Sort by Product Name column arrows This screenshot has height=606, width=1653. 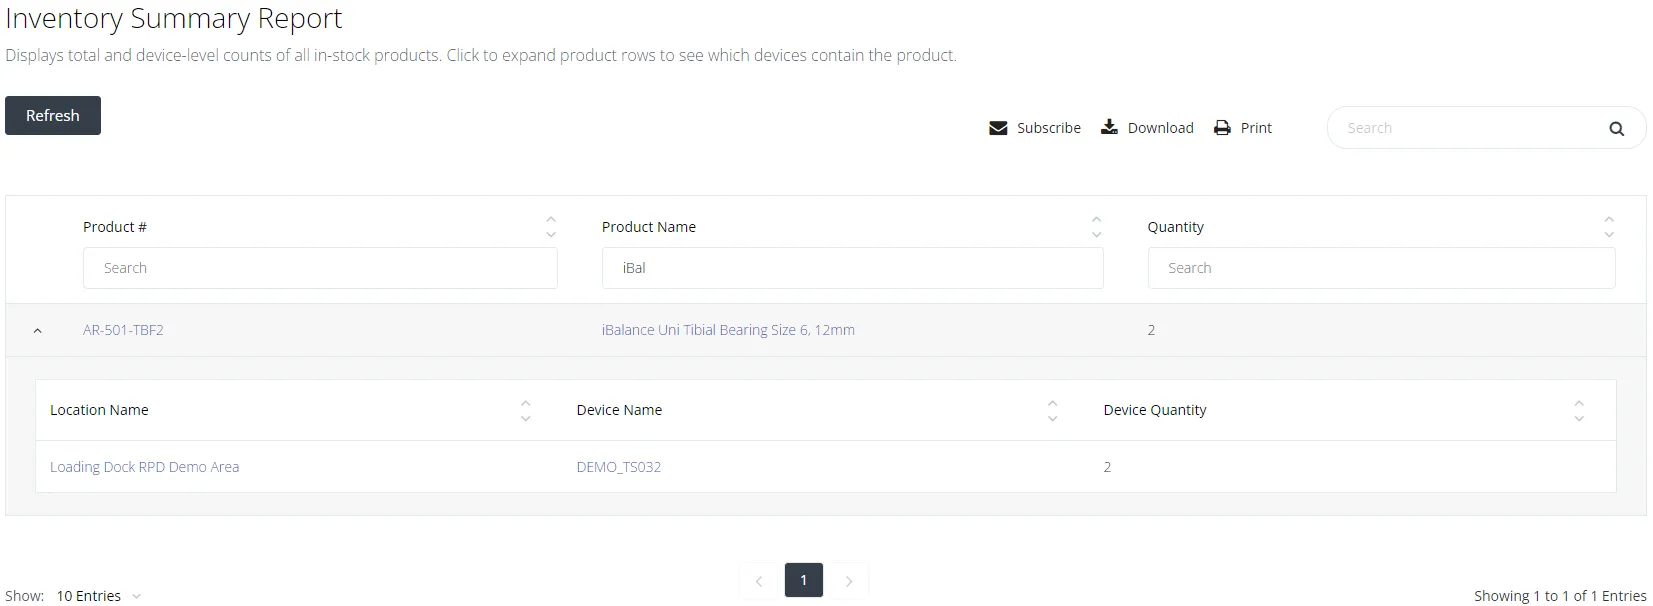1096,227
